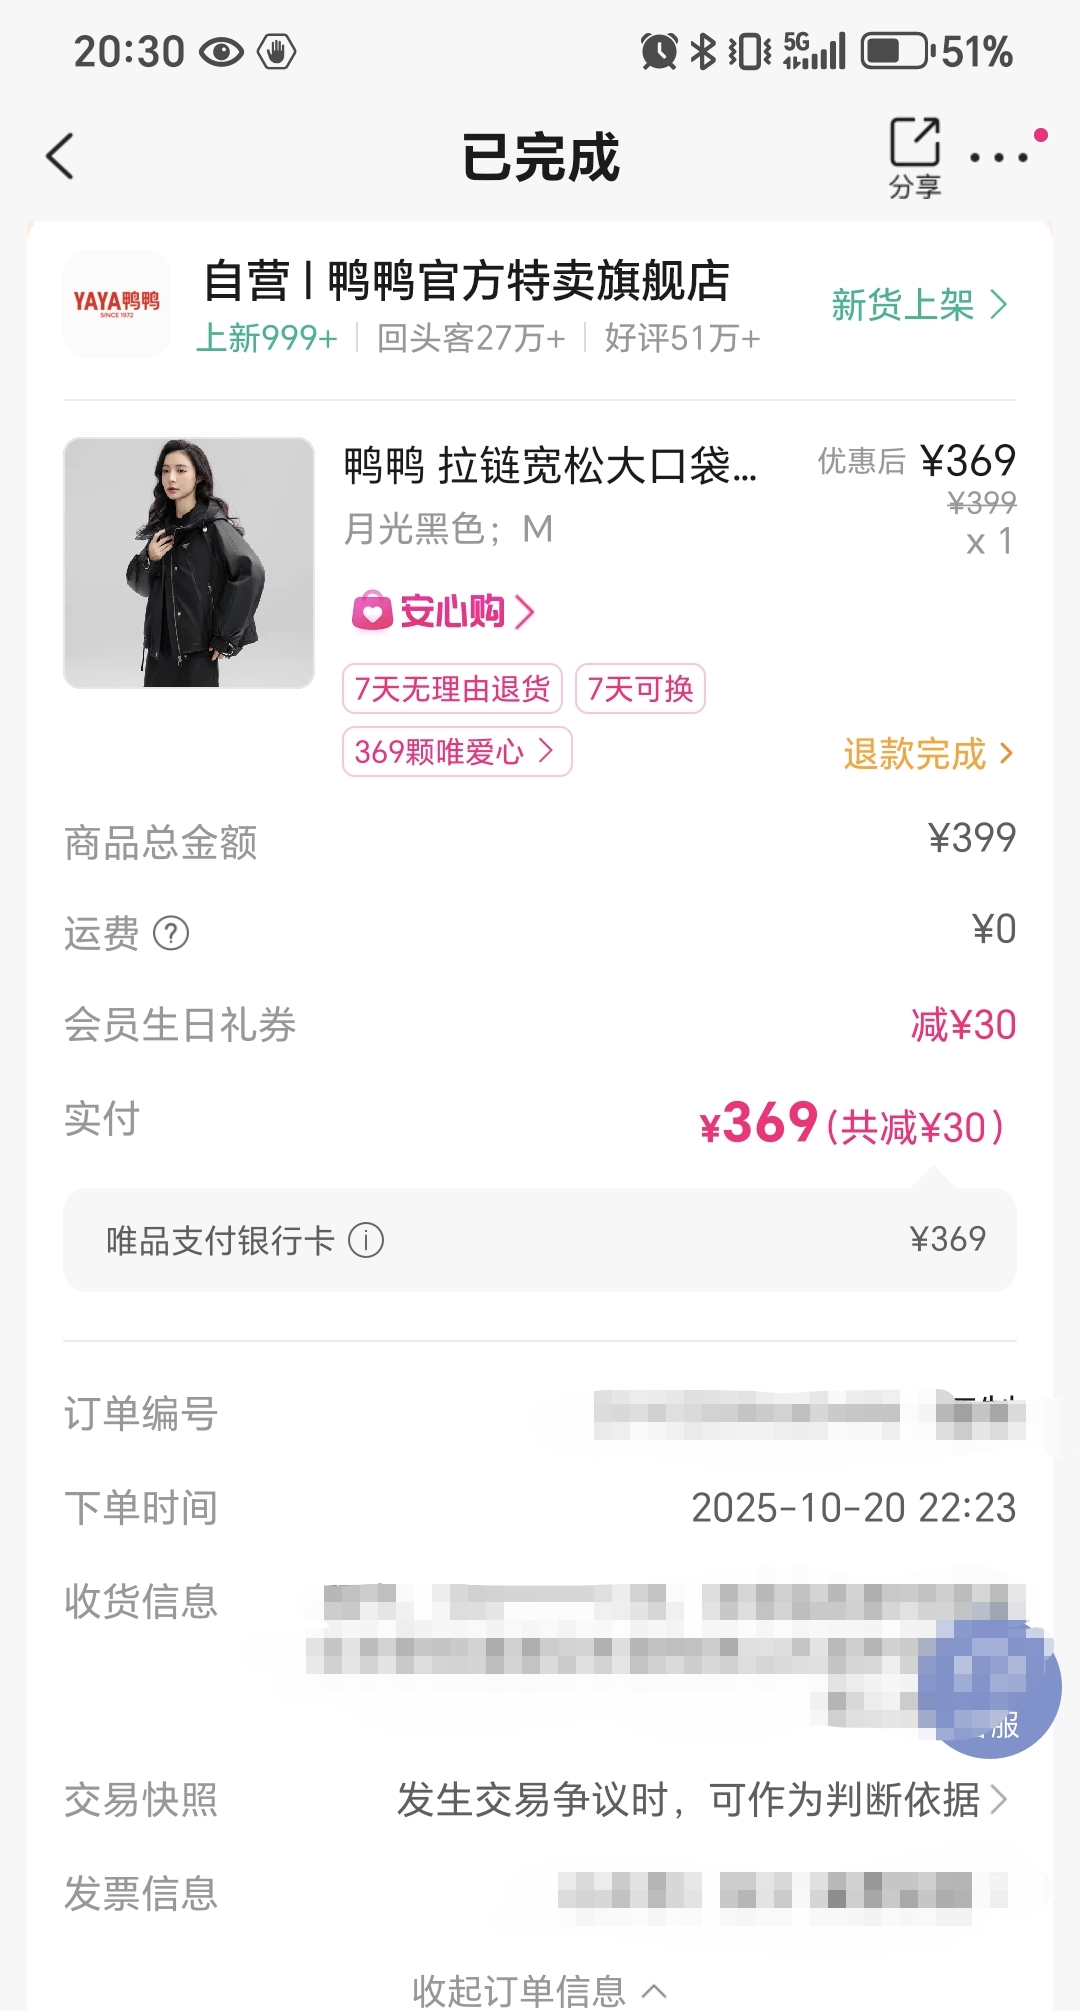Tap the product title 鸭鸭 拉链宽松大口袋

[550, 467]
